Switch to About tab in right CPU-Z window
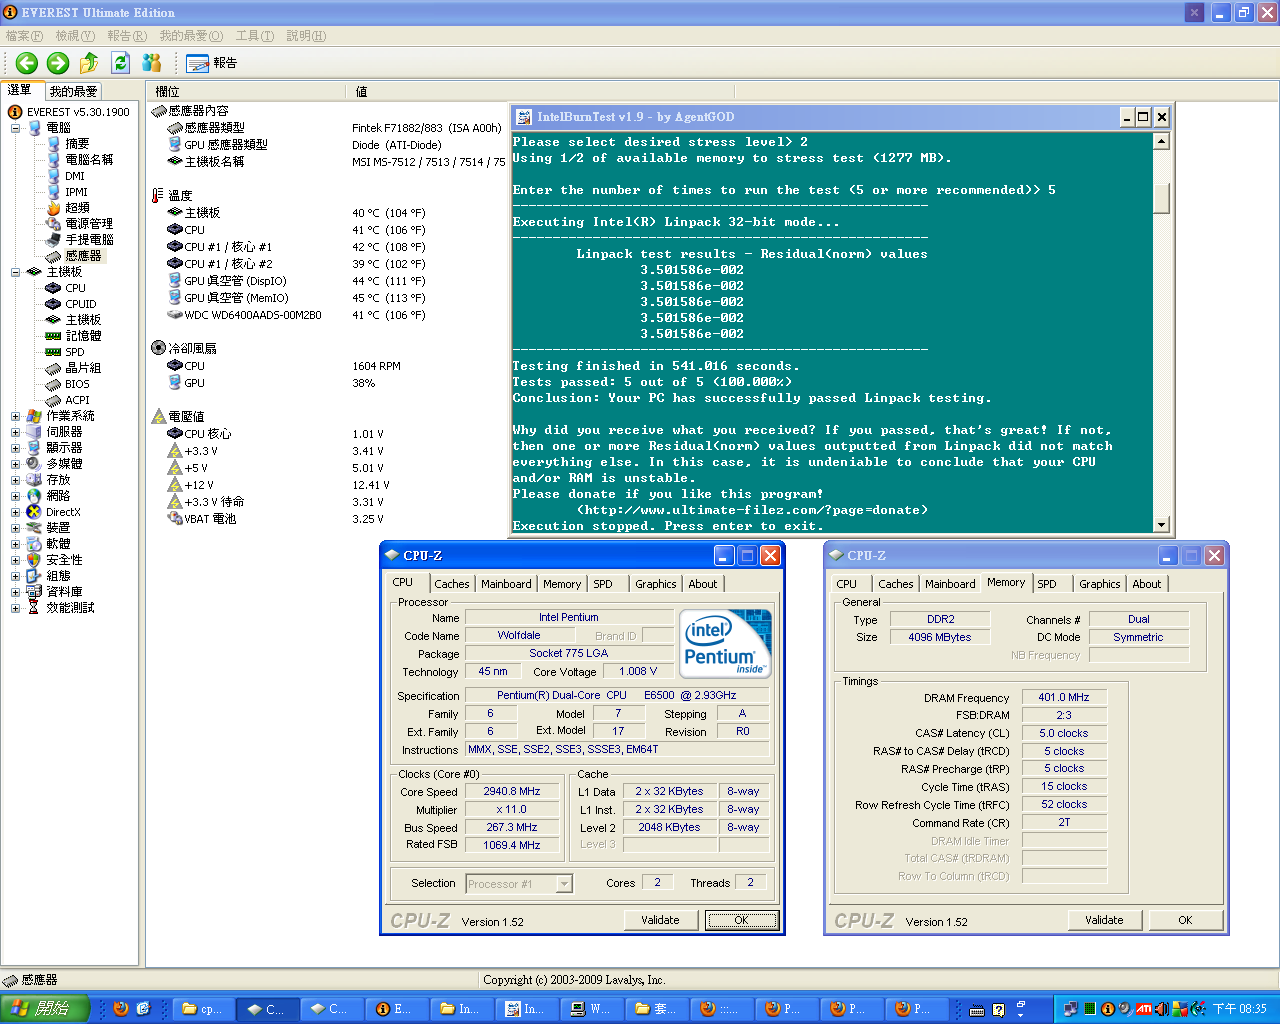Viewport: 1280px width, 1024px height. point(1147,584)
